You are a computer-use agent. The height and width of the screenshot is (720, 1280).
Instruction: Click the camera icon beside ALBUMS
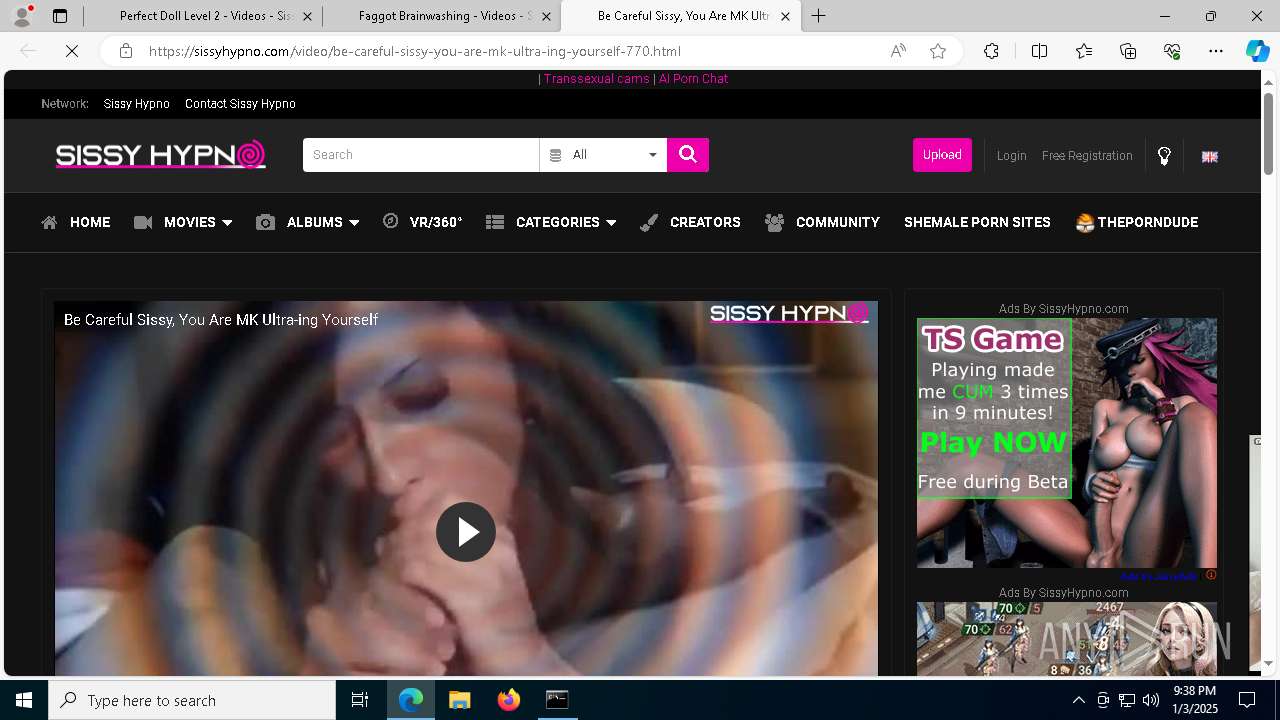coord(265,222)
